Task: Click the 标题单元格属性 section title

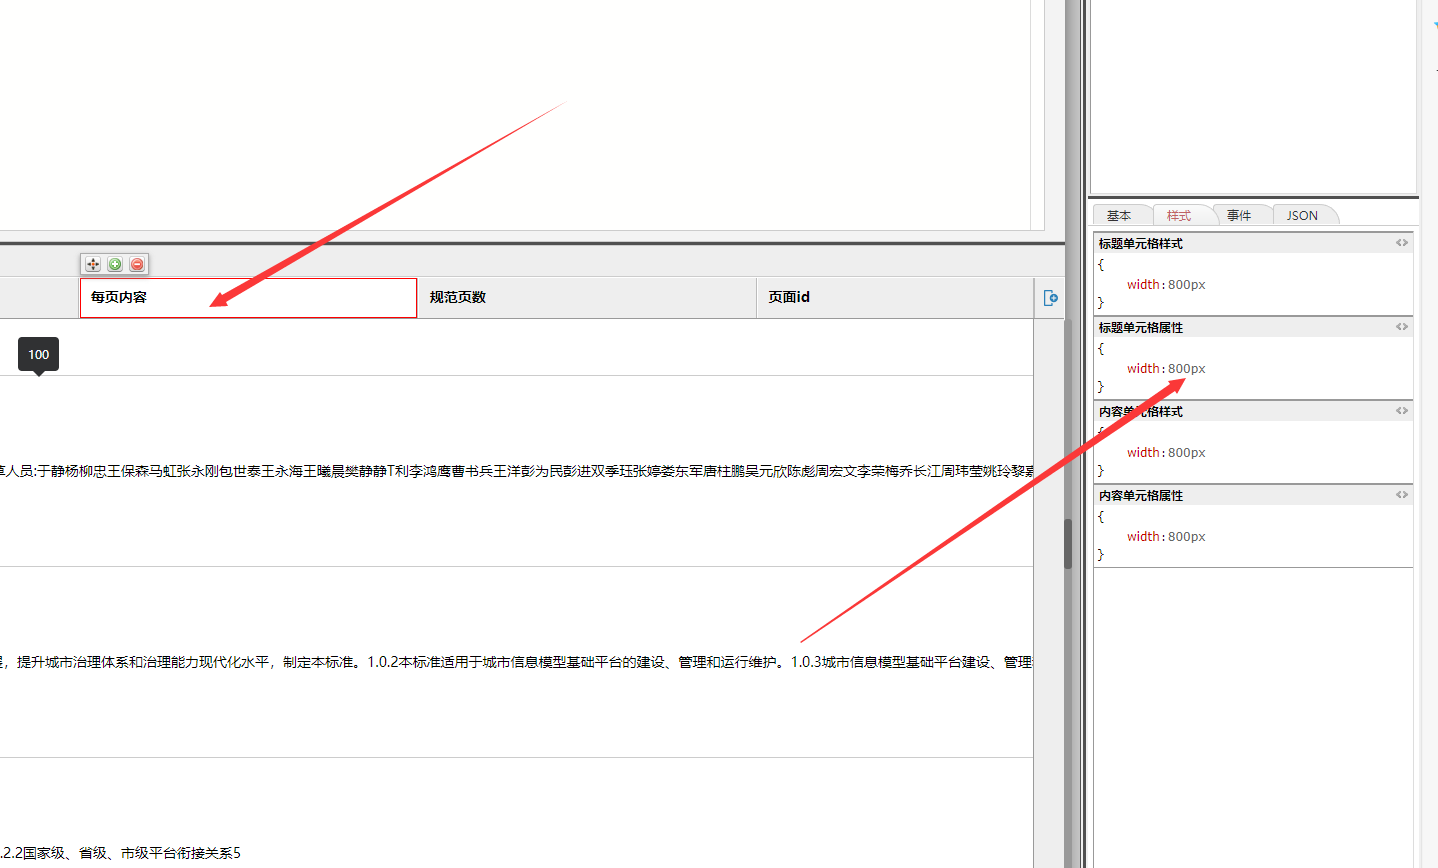Action: pos(1141,327)
